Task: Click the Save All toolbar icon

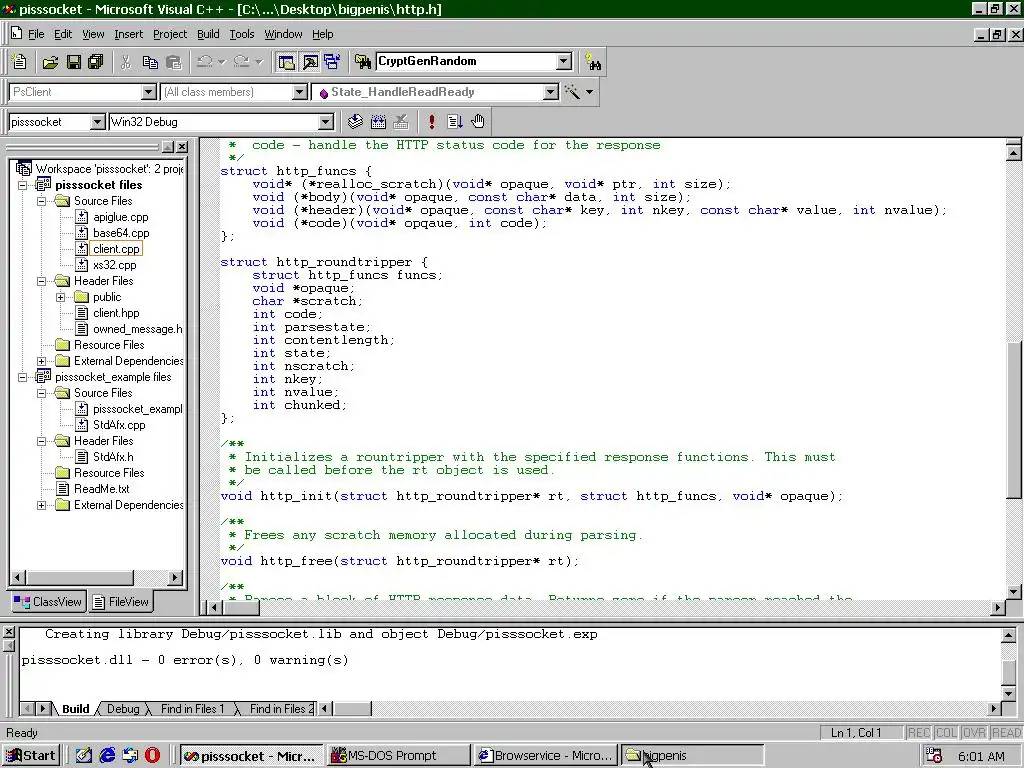Action: (x=96, y=62)
